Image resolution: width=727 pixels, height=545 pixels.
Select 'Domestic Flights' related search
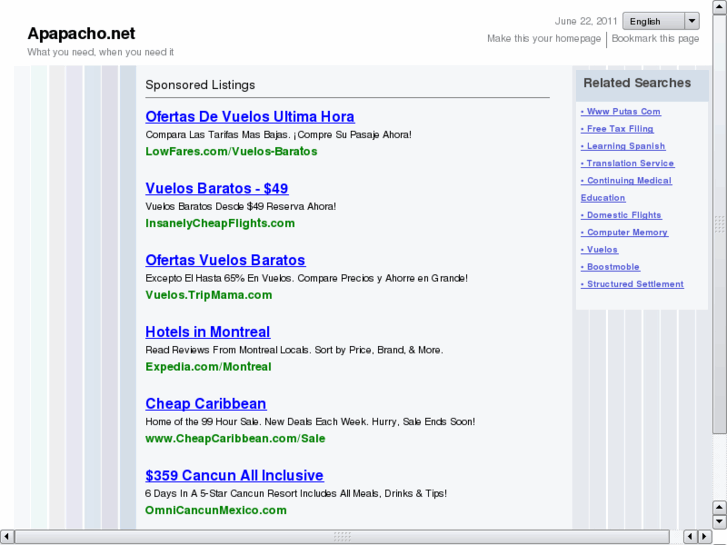pyautogui.click(x=621, y=215)
